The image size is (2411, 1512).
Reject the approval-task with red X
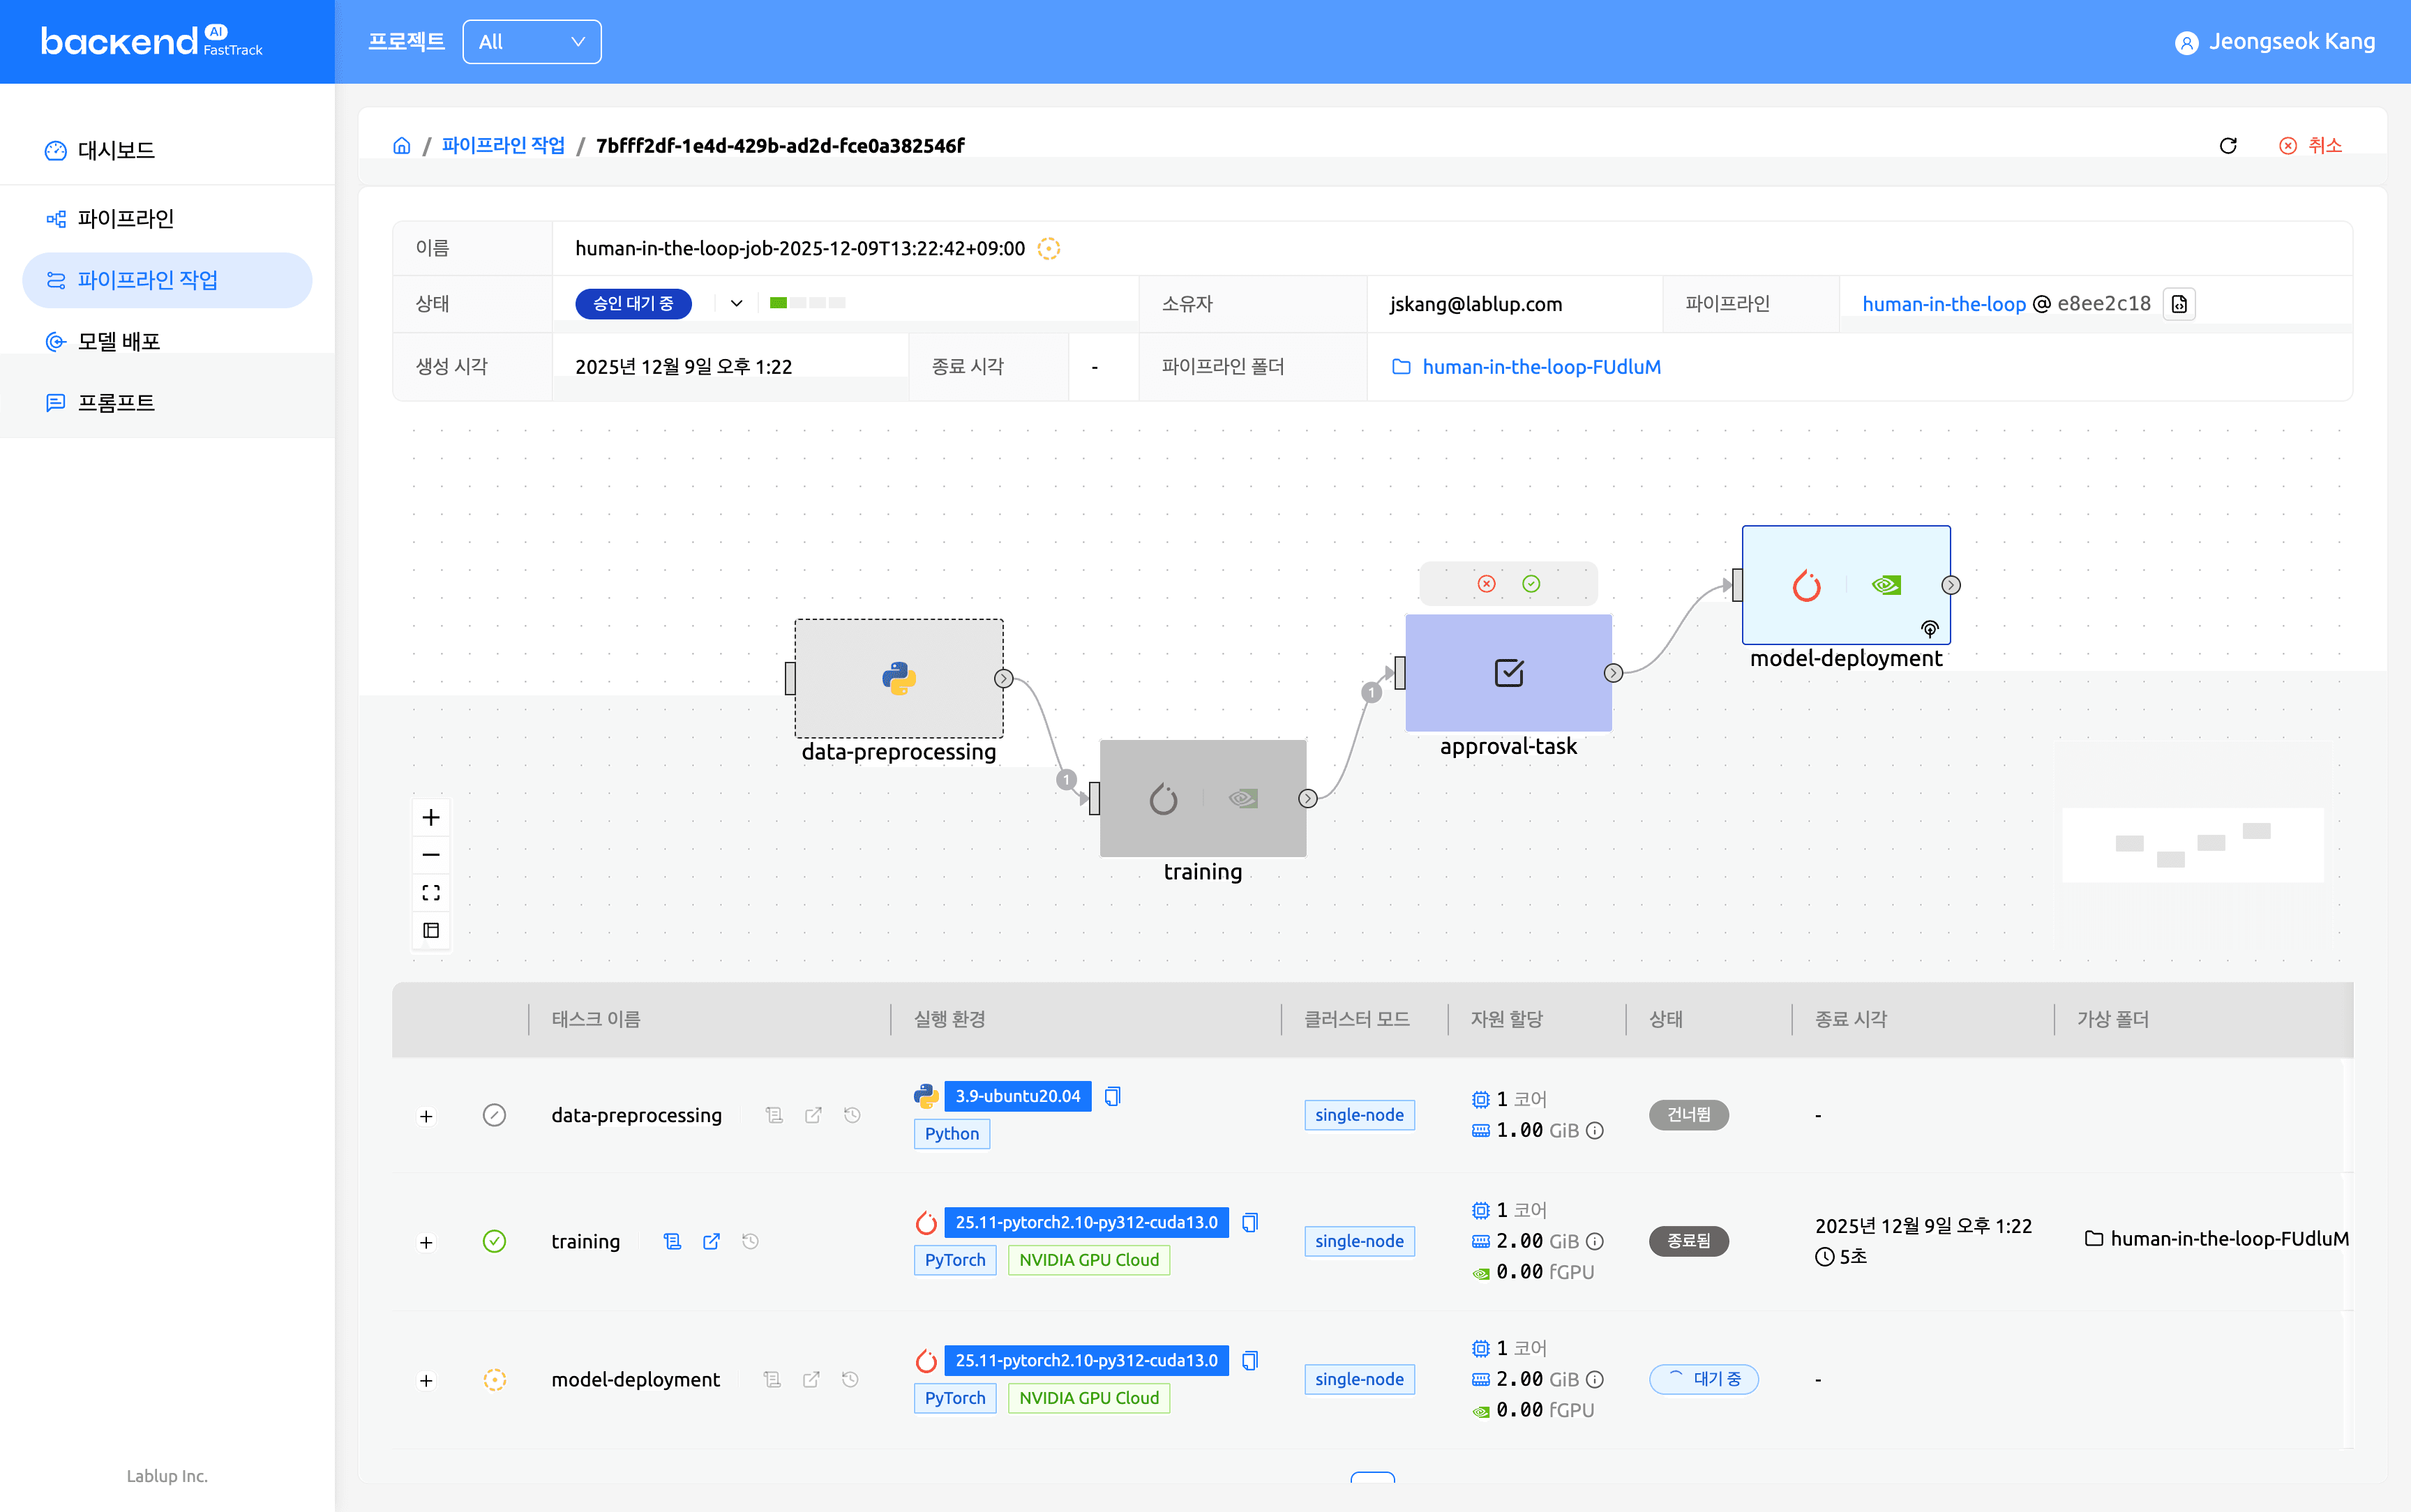(1486, 584)
